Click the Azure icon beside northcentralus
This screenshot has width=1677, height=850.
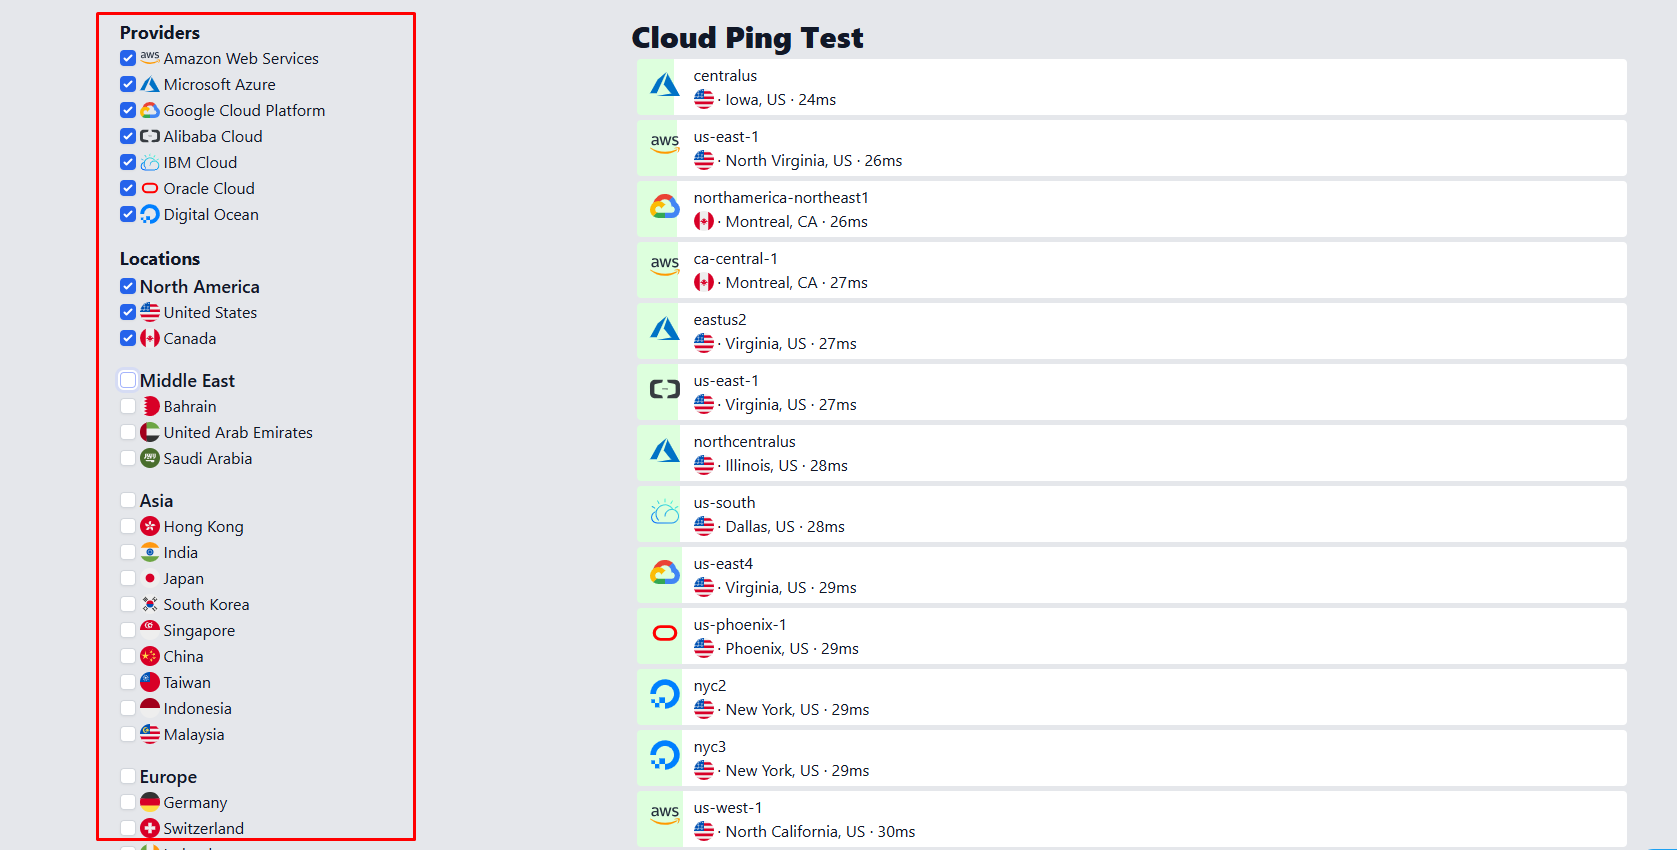[x=665, y=451]
